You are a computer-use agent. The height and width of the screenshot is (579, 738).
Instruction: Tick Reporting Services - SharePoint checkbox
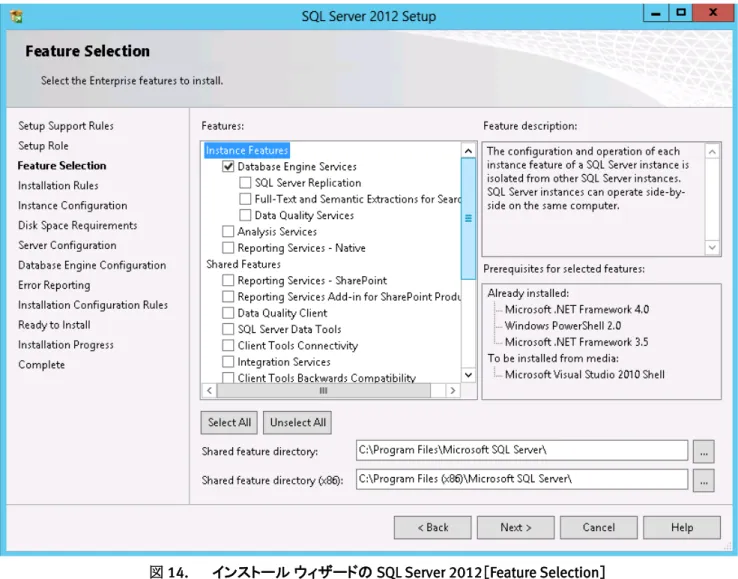tap(228, 281)
